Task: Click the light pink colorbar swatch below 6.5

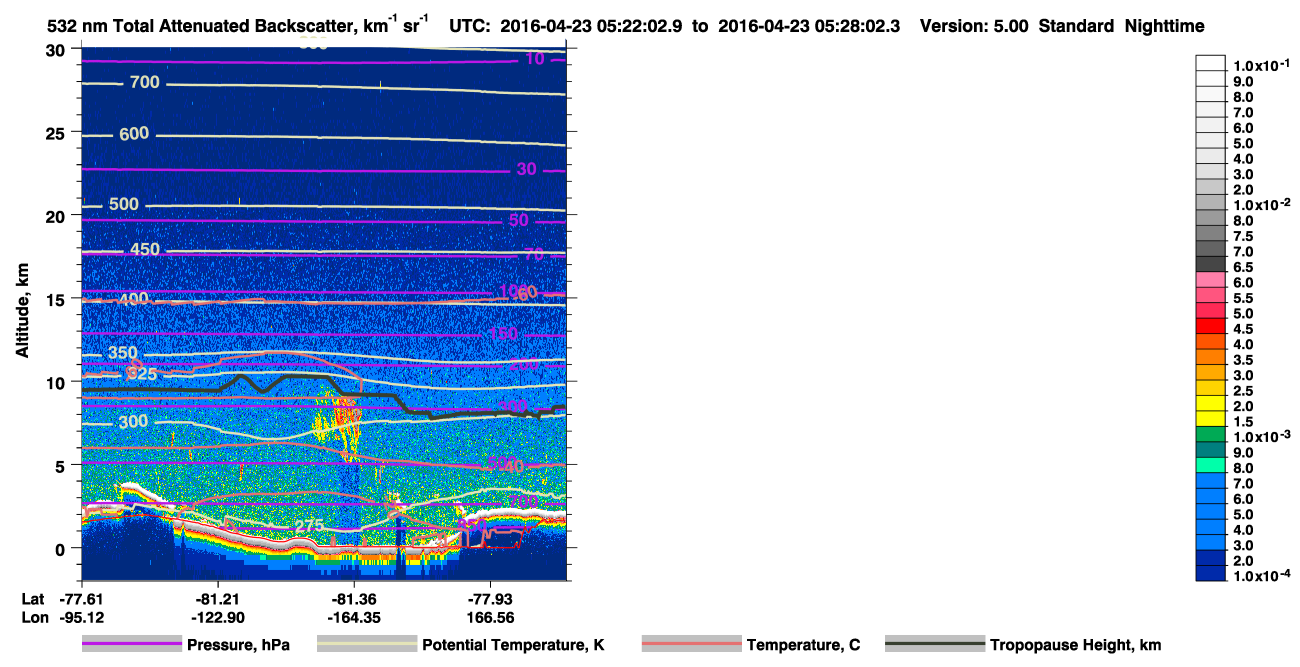Action: 1210,279
